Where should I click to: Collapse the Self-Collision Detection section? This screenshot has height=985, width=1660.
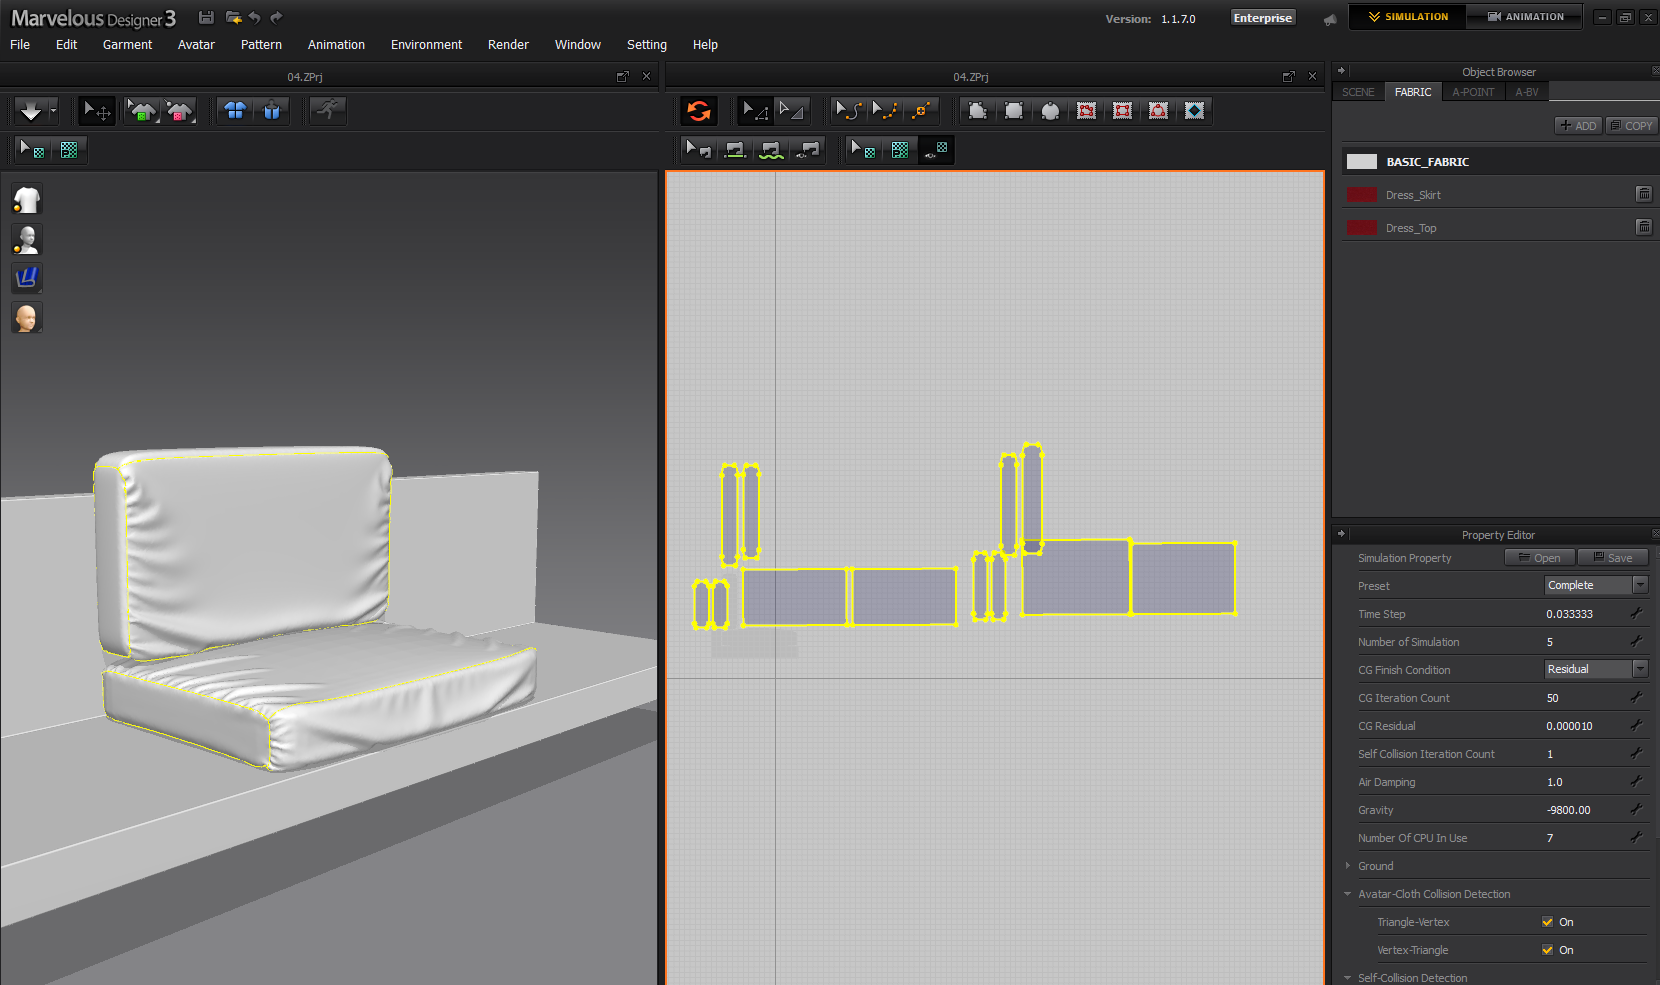click(1348, 978)
